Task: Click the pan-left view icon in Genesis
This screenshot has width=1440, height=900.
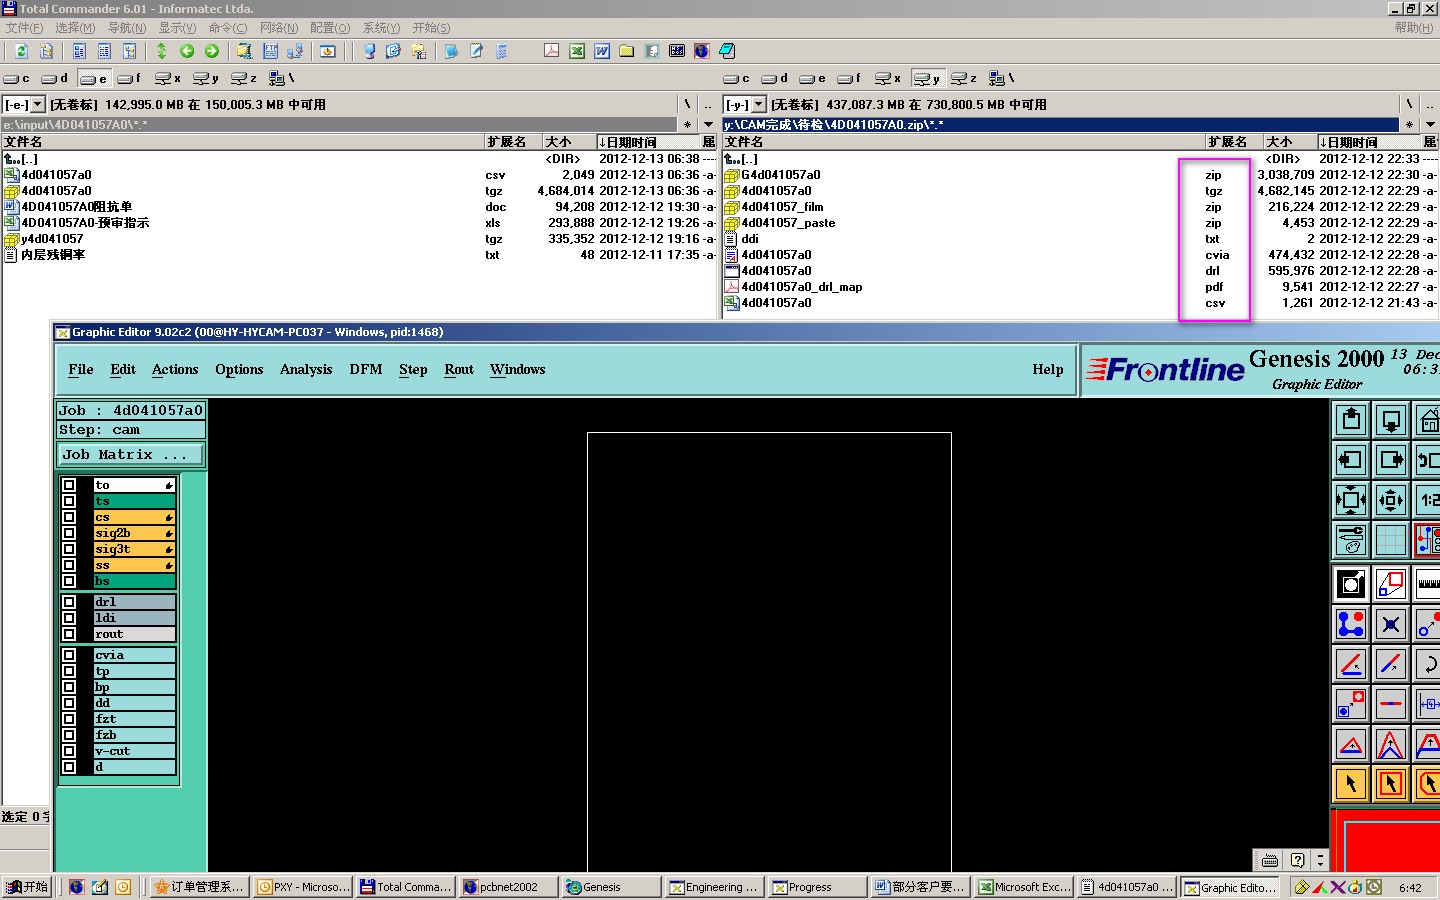Action: (1351, 460)
